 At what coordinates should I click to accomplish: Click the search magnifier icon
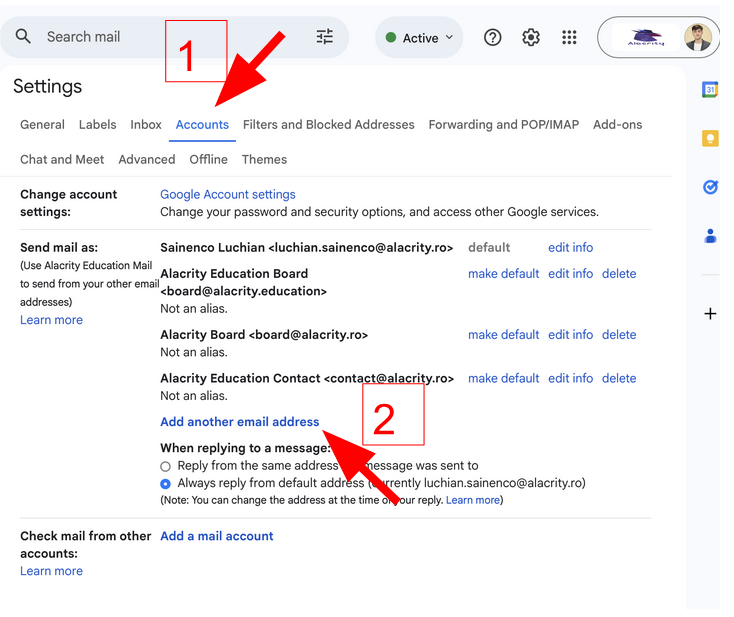tap(22, 36)
